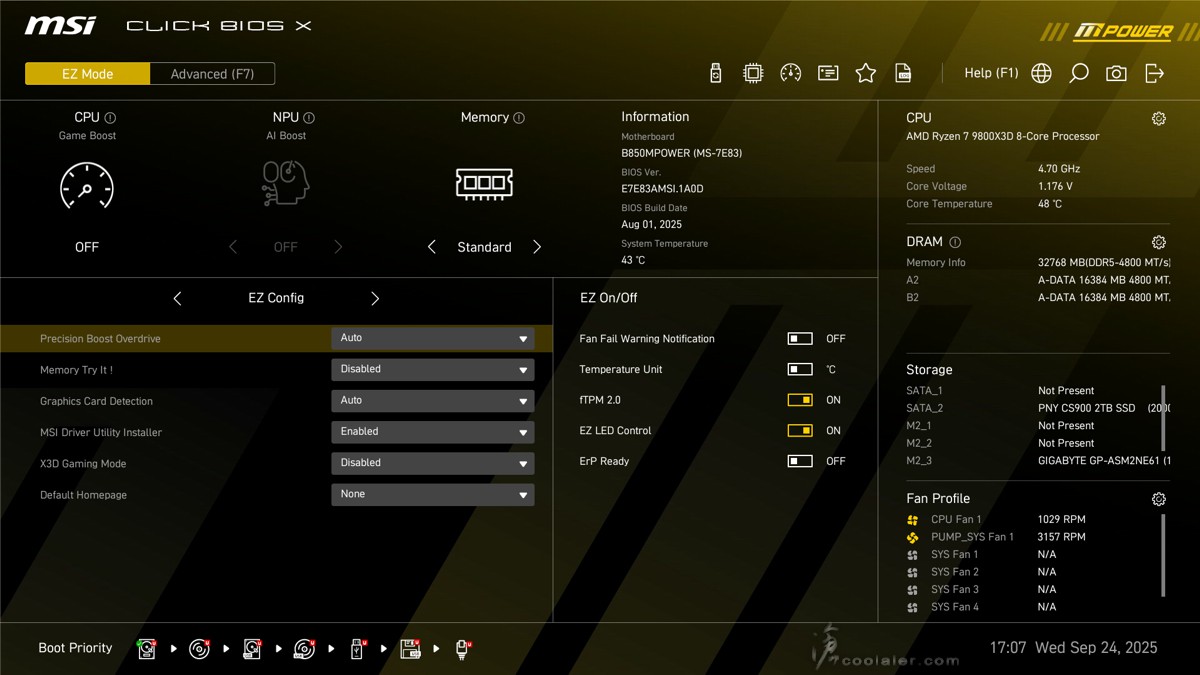Viewport: 1200px width, 675px height.
Task: Click the BIOS version E7E83AMSI.1A0D
Action: (x=662, y=189)
